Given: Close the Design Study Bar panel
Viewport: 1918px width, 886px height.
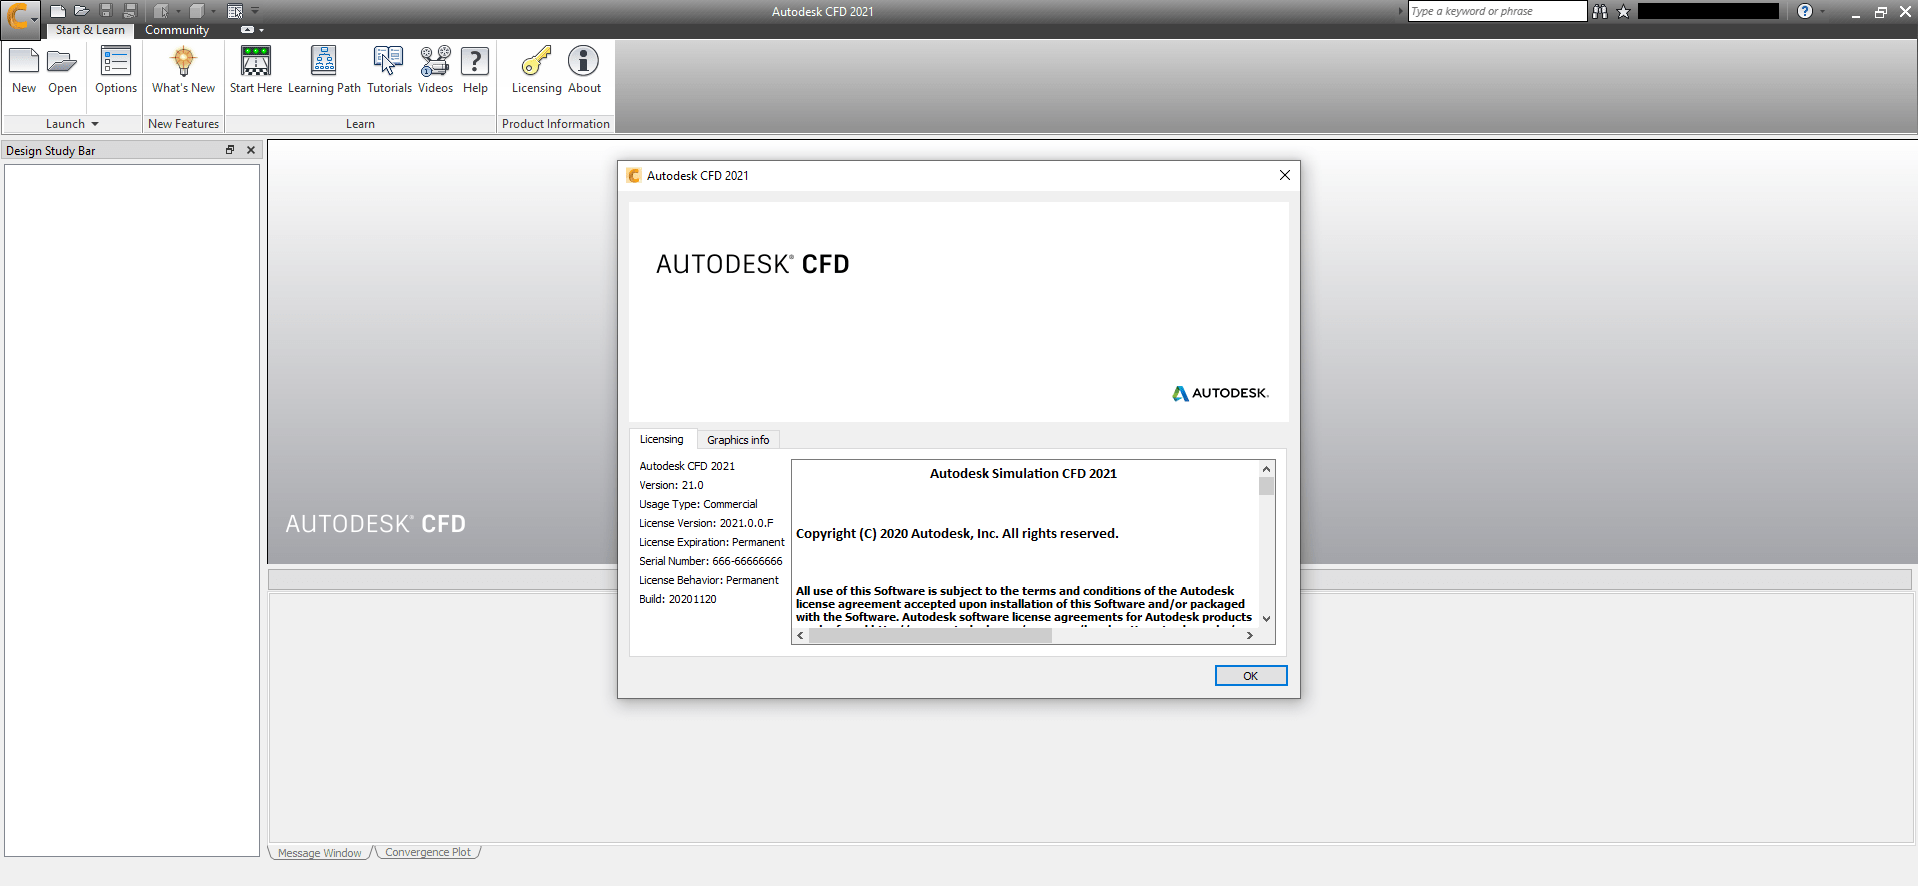Looking at the screenshot, I should click(x=251, y=150).
